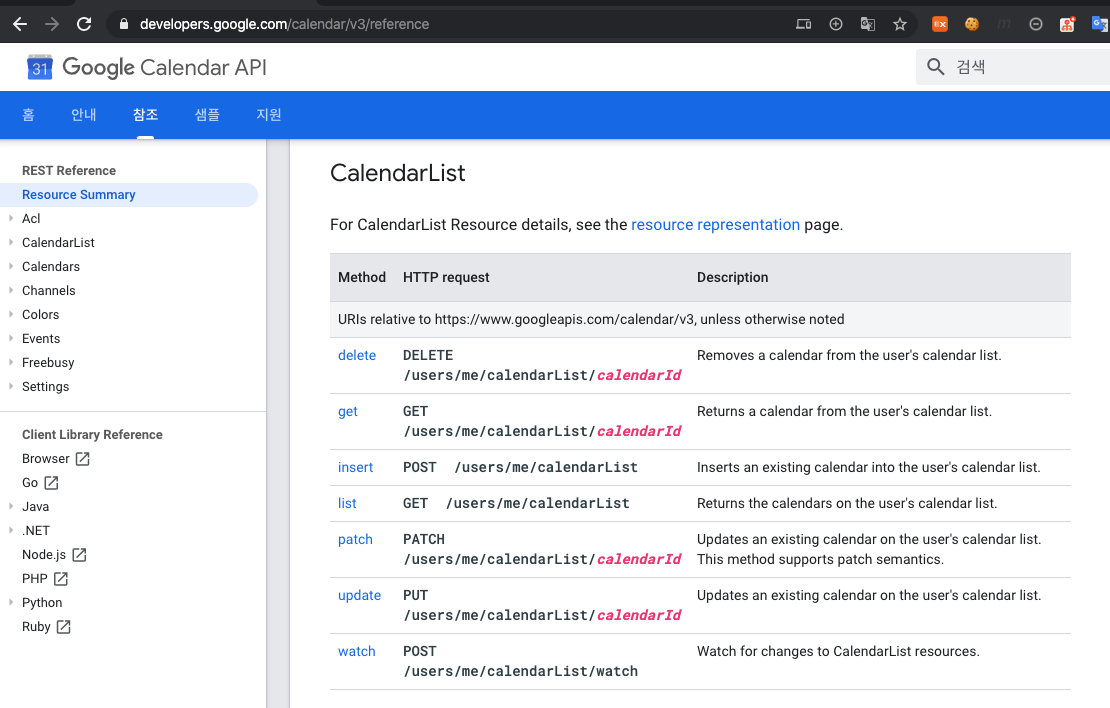Expand the Channels section arrow
The image size is (1110, 708).
[11, 290]
